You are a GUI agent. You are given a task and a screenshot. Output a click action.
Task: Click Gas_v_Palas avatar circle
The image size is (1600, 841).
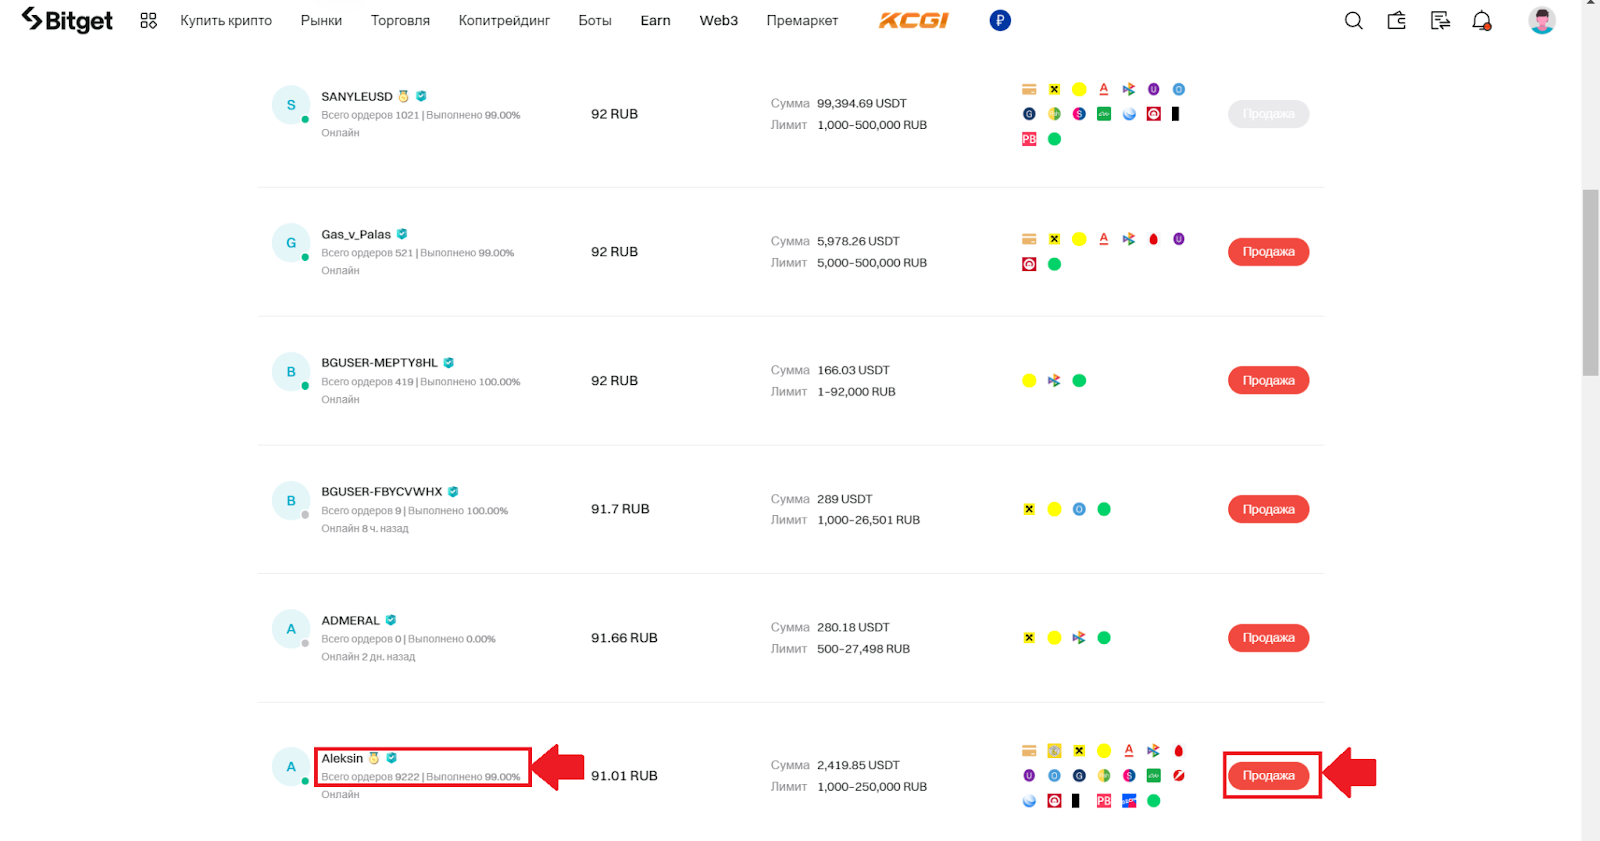[291, 243]
